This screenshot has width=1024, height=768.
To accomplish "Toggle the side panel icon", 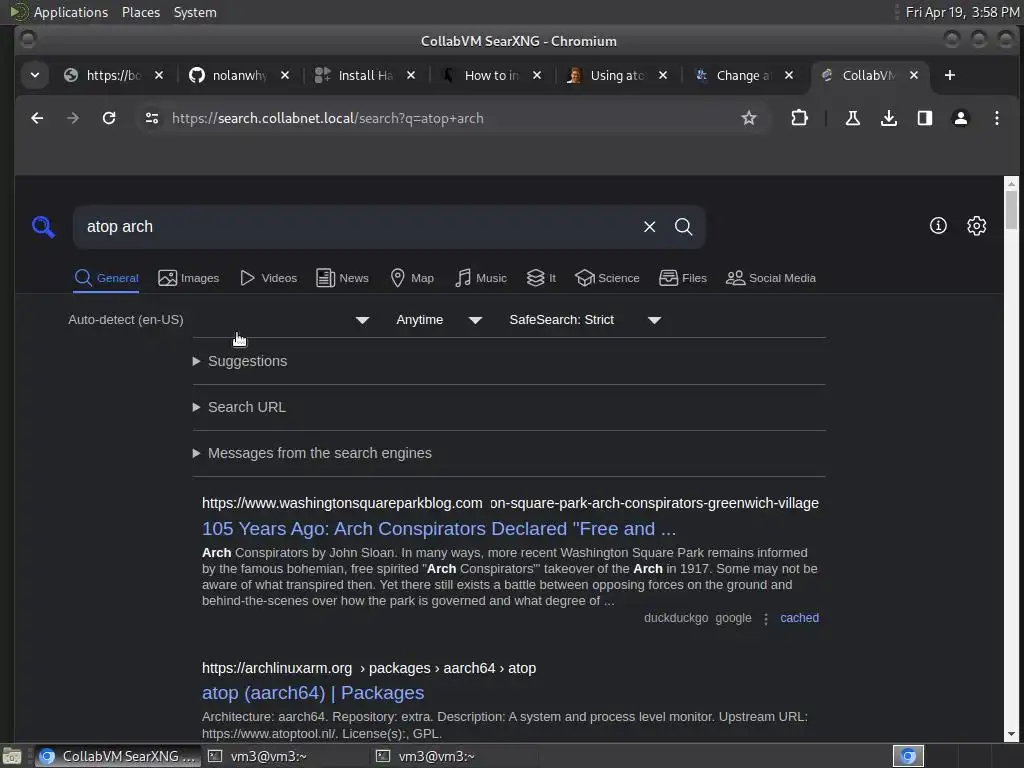I will tap(925, 118).
